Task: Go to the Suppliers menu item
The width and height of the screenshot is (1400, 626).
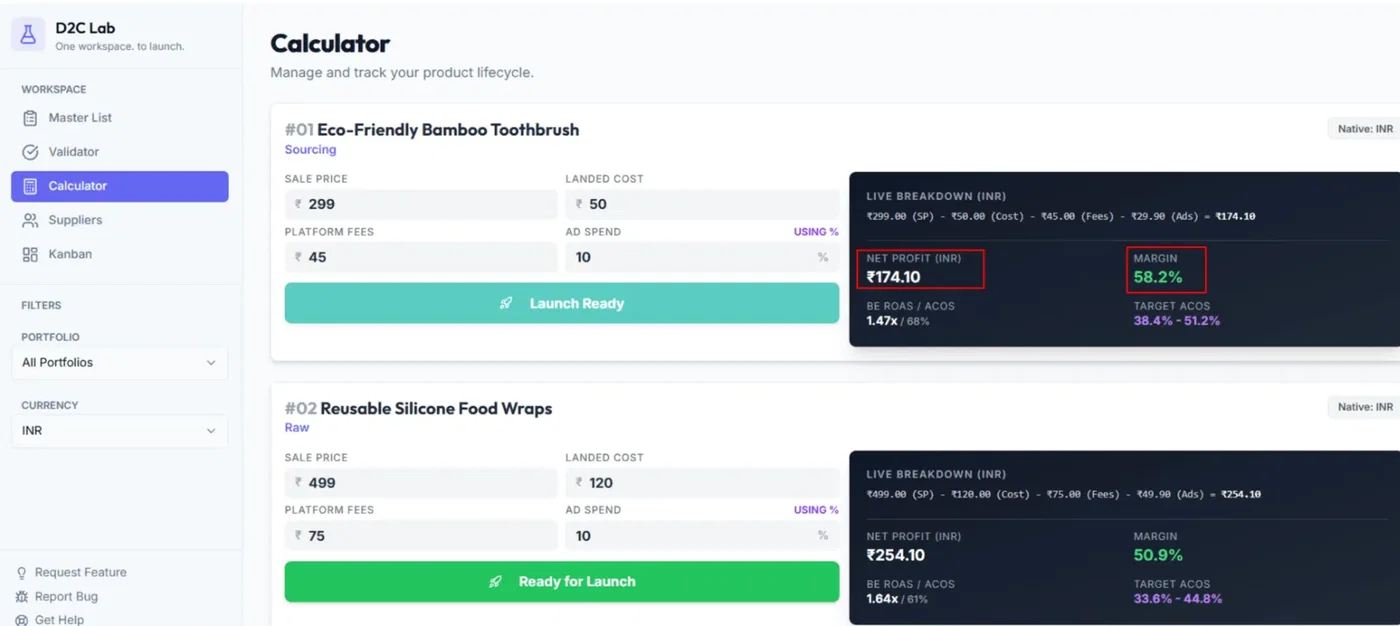Action: (75, 220)
